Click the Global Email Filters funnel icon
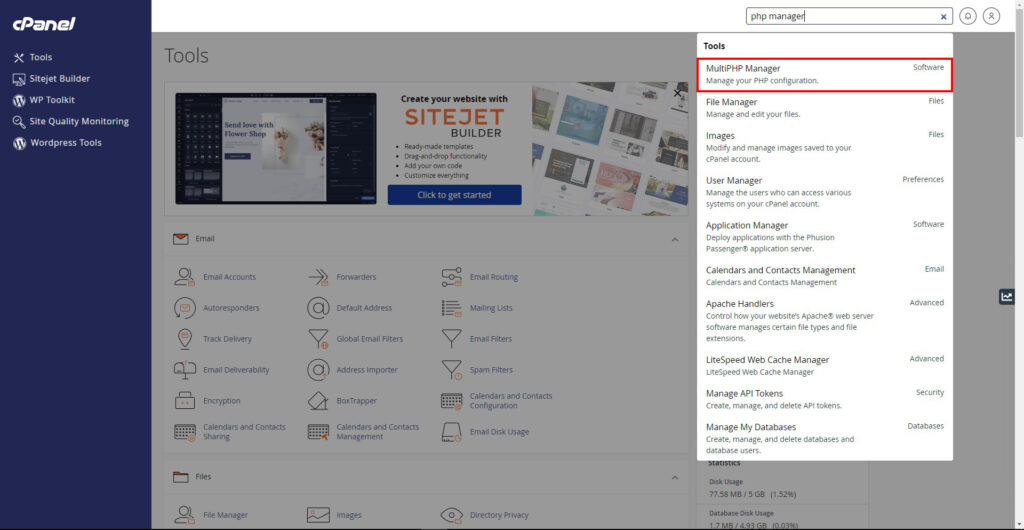 coord(318,339)
